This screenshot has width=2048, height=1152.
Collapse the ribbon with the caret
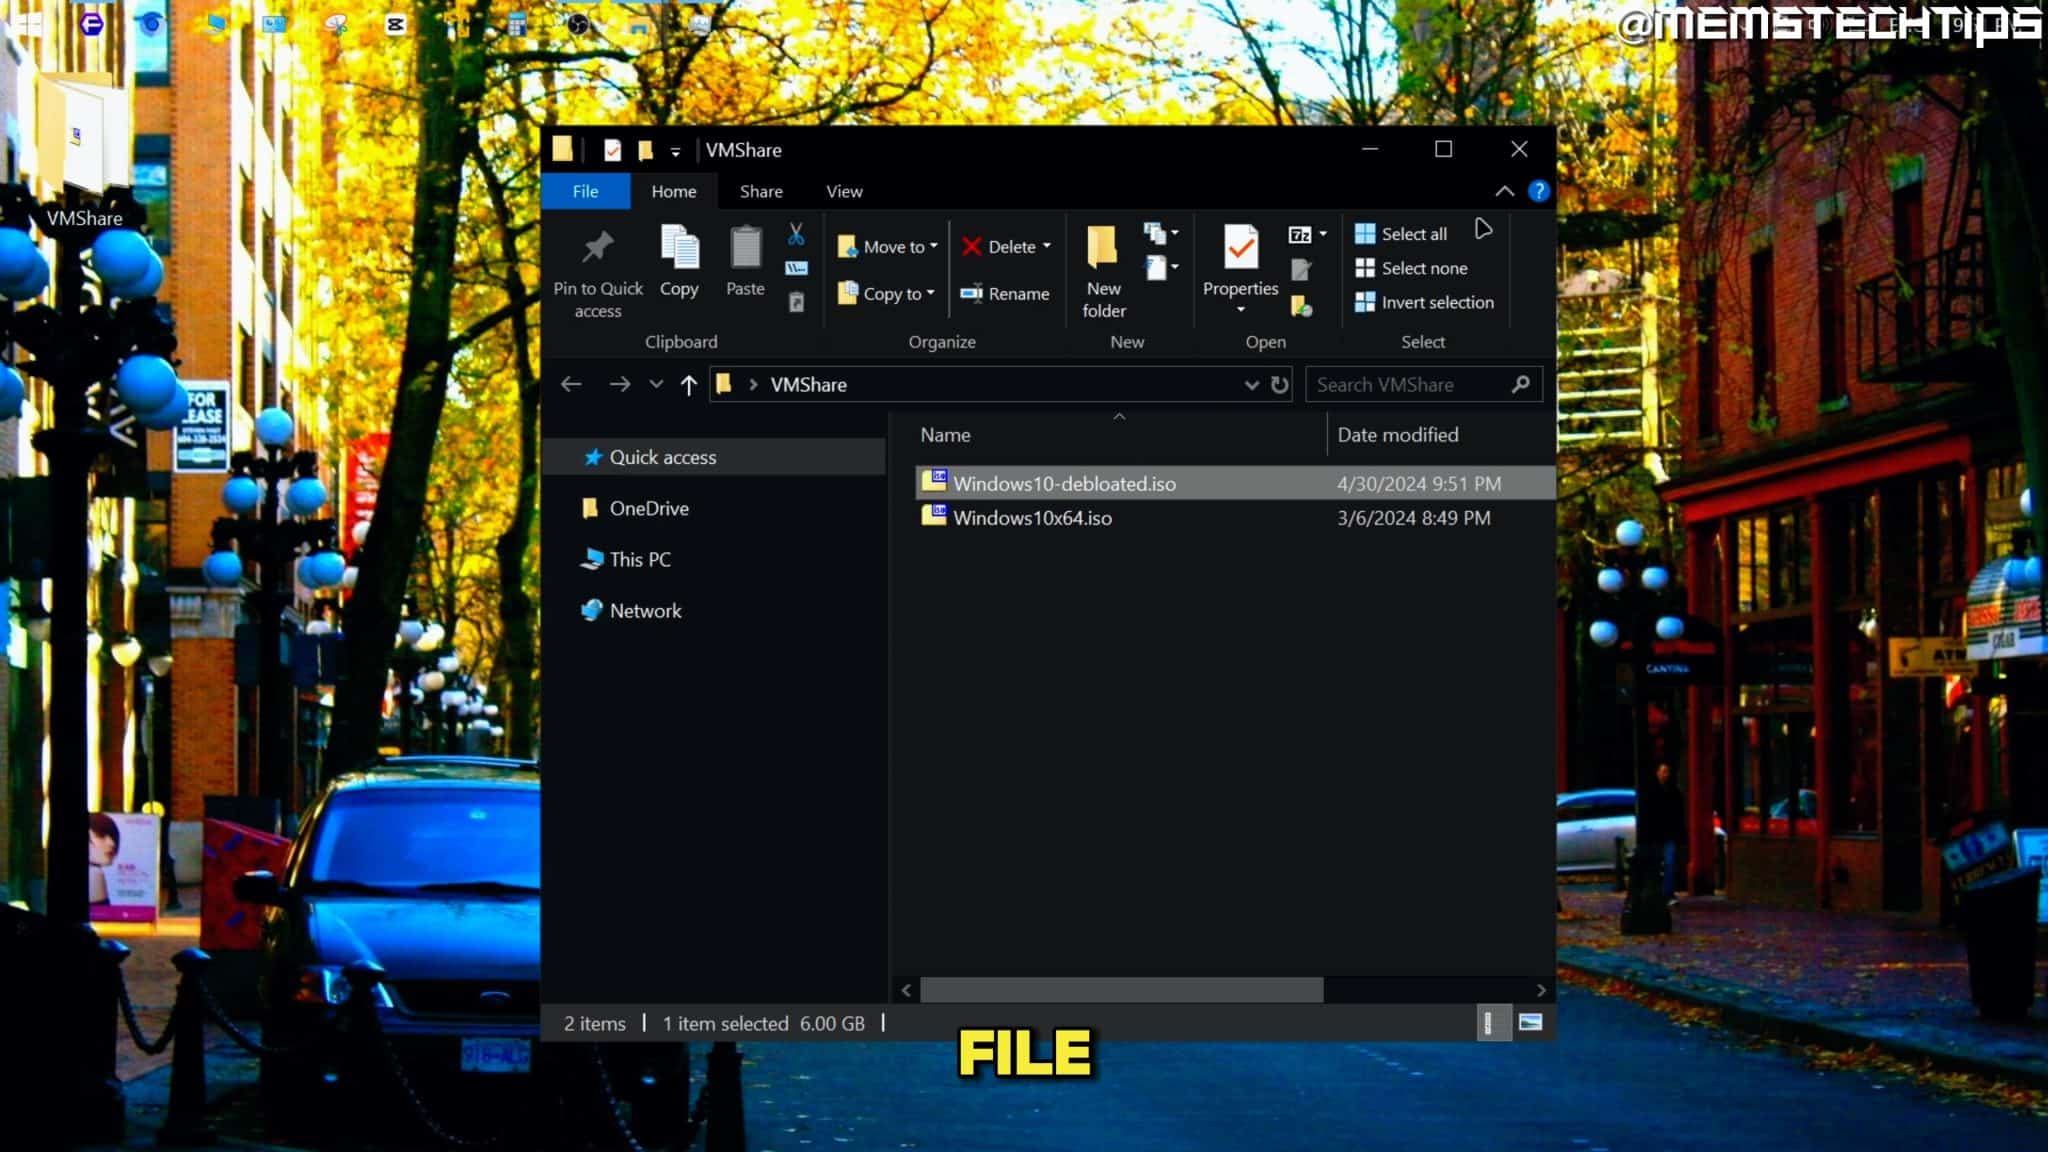[x=1504, y=190]
